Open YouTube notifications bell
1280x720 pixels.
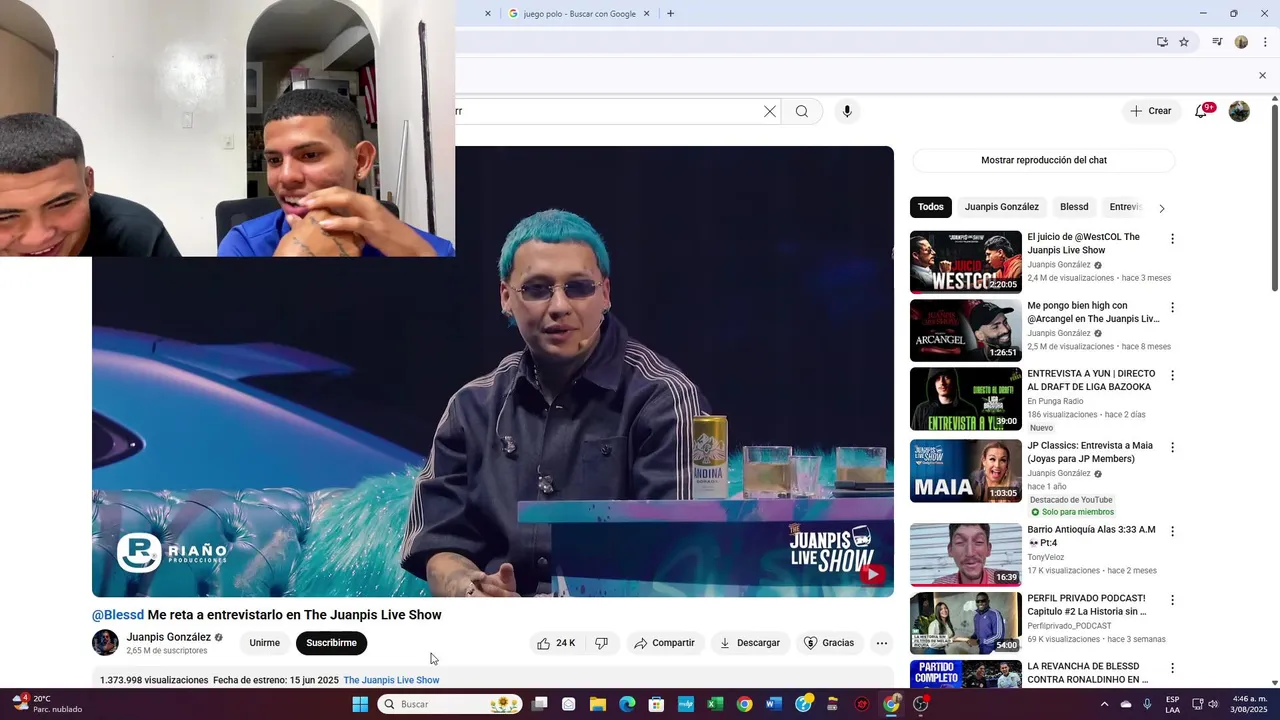coord(1202,111)
